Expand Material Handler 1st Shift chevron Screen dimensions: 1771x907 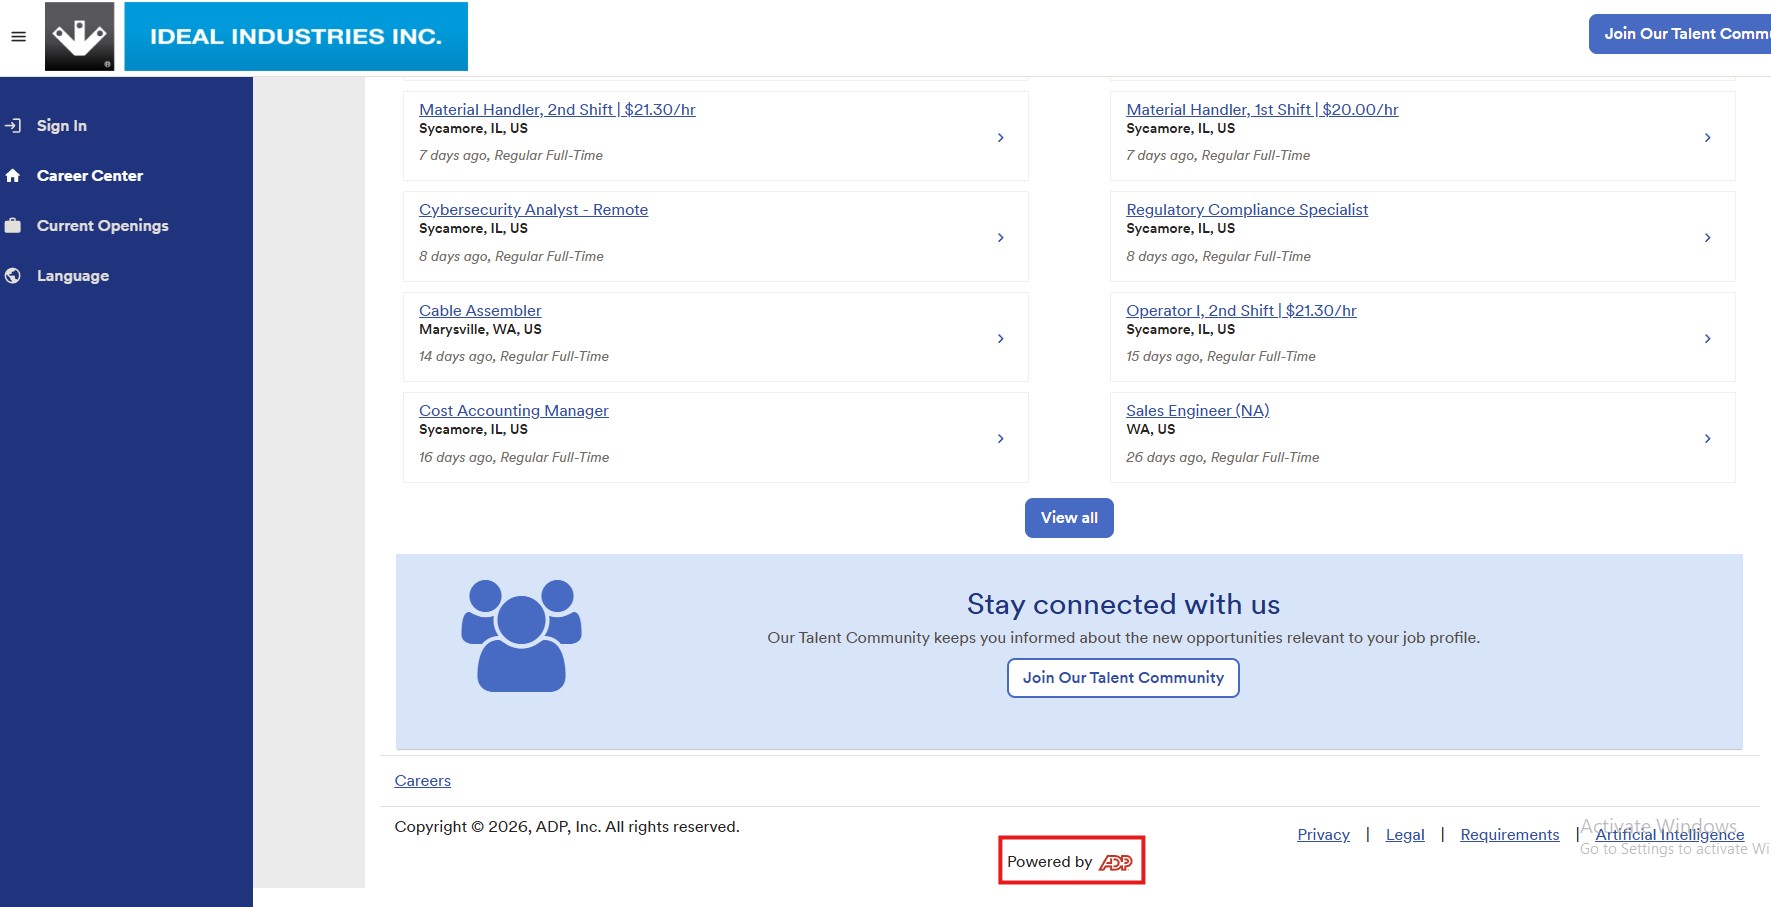point(1707,137)
